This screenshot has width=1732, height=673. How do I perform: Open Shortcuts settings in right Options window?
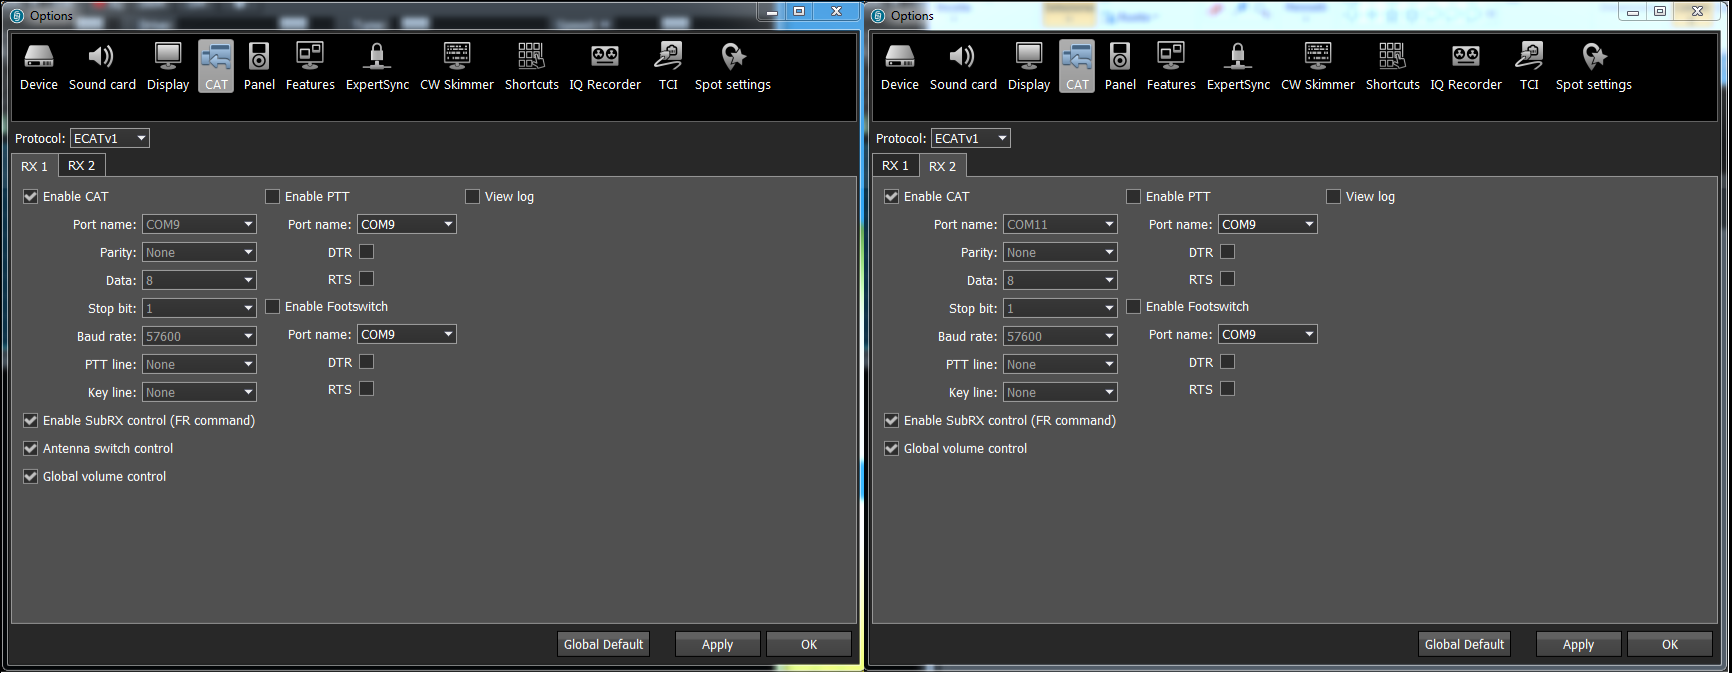[x=1393, y=67]
